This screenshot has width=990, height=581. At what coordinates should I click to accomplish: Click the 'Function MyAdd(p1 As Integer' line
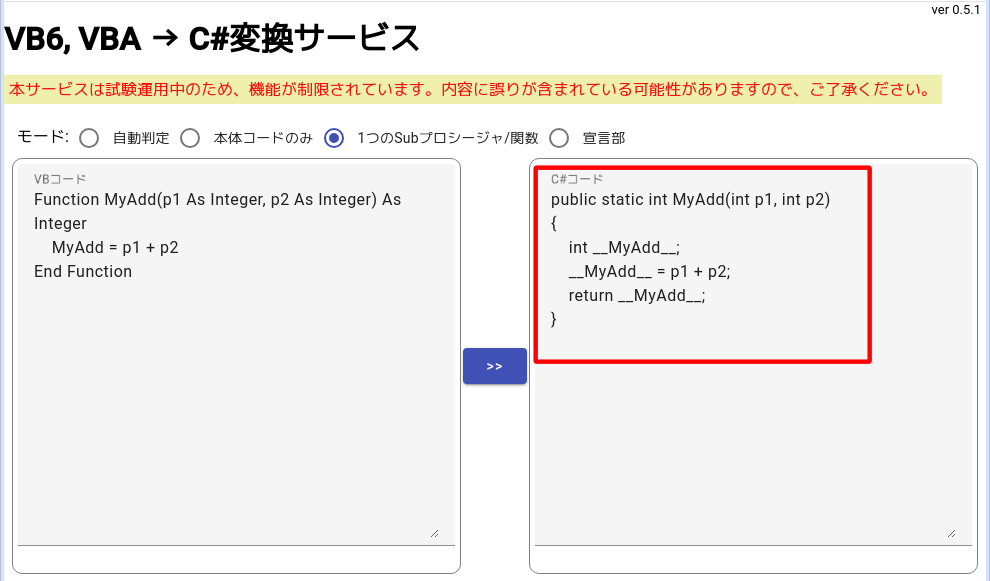coord(218,200)
